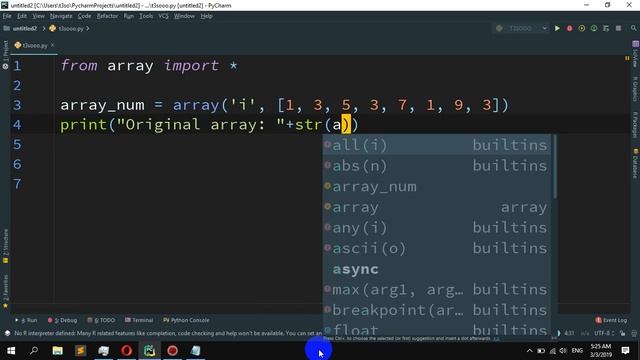This screenshot has height=360, width=640.
Task: Click the completion popup scrollbar
Action: (x=555, y=167)
